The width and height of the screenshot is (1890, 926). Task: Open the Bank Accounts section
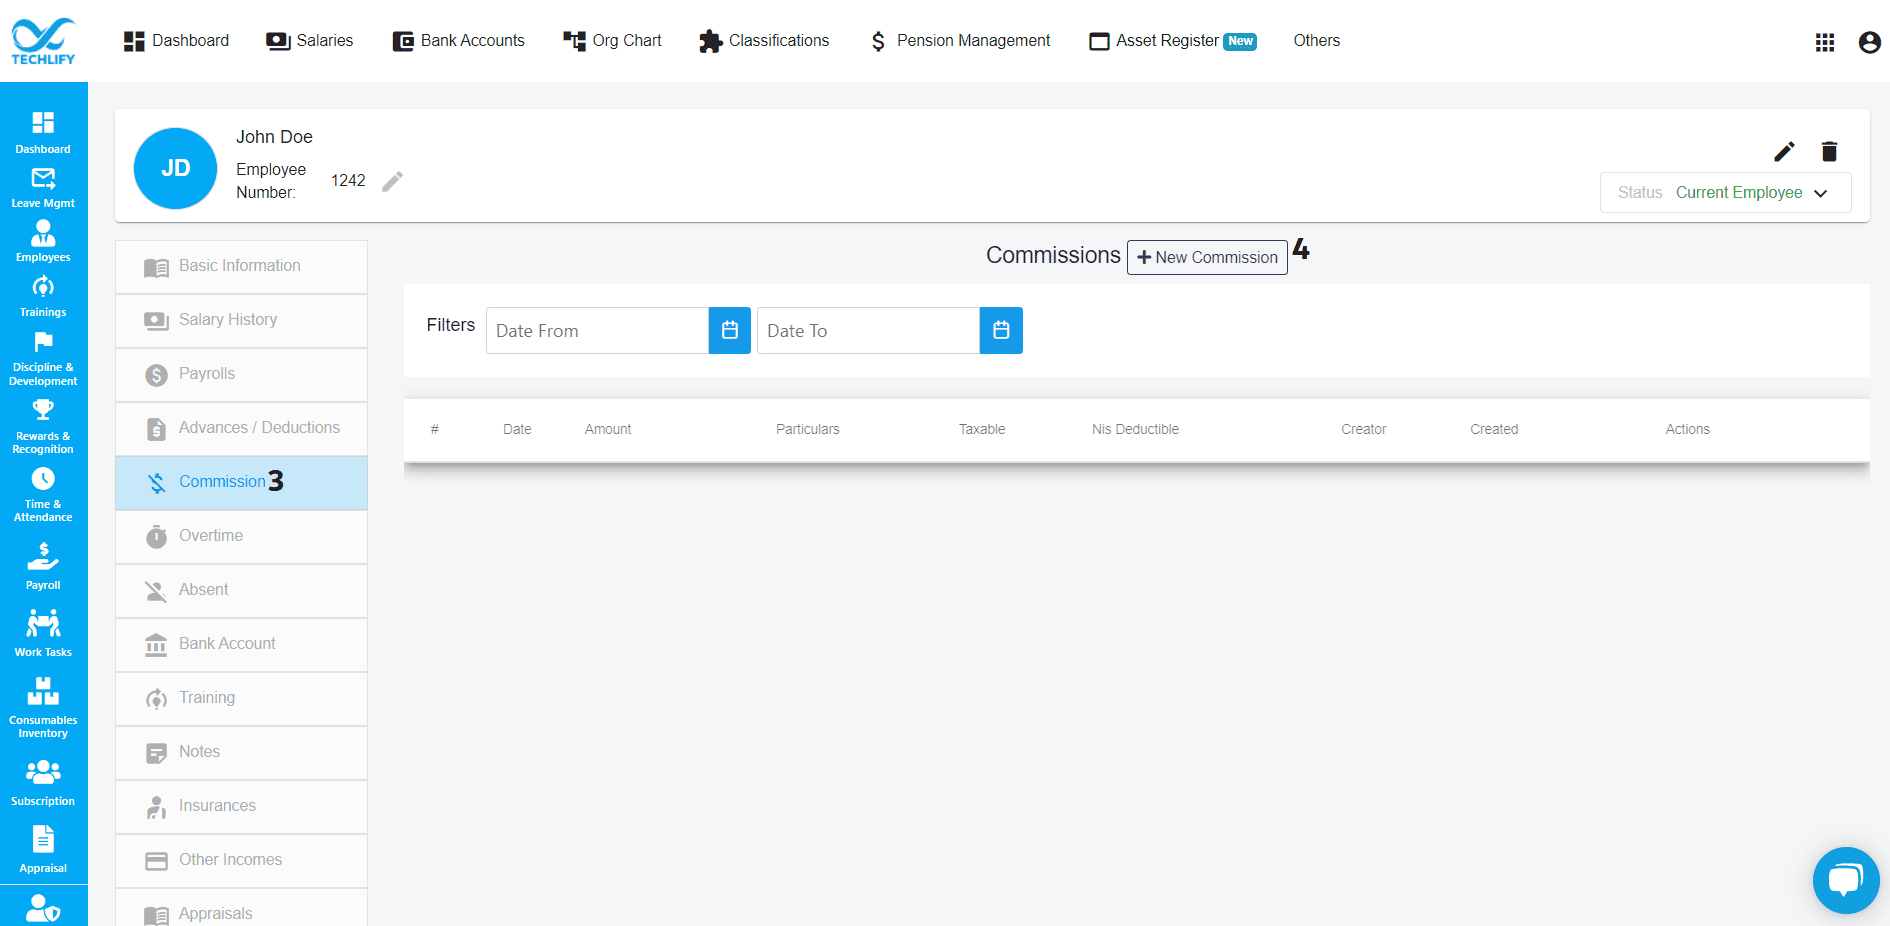[x=458, y=40]
